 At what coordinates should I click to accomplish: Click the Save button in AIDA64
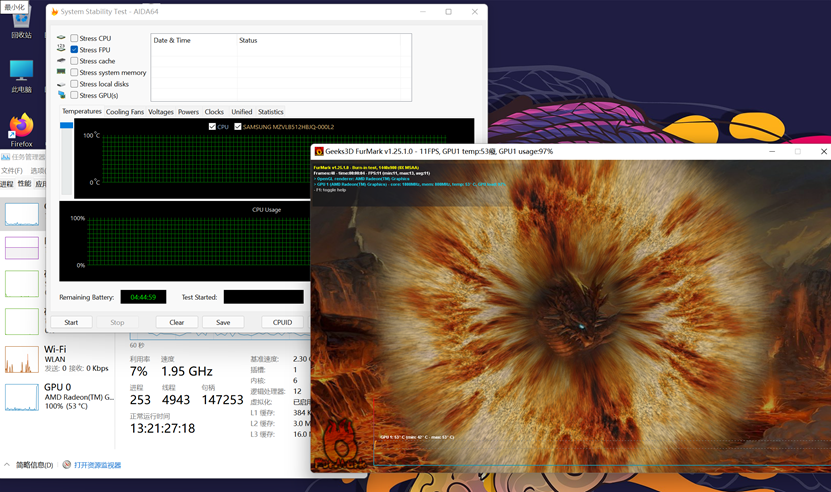pos(223,322)
